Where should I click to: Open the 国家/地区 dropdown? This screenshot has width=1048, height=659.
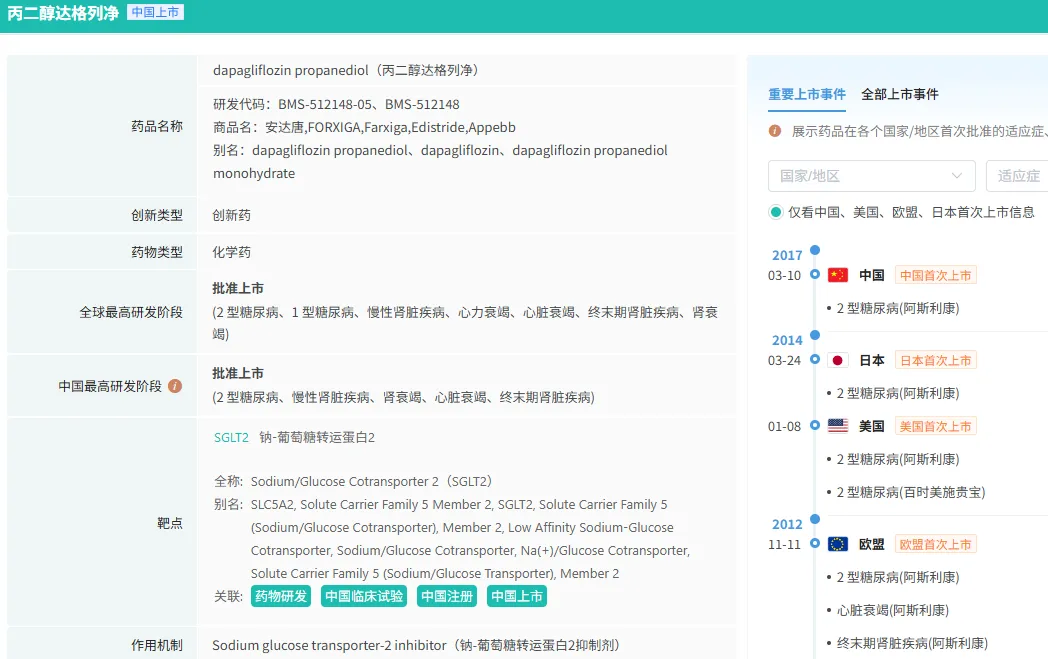point(871,176)
